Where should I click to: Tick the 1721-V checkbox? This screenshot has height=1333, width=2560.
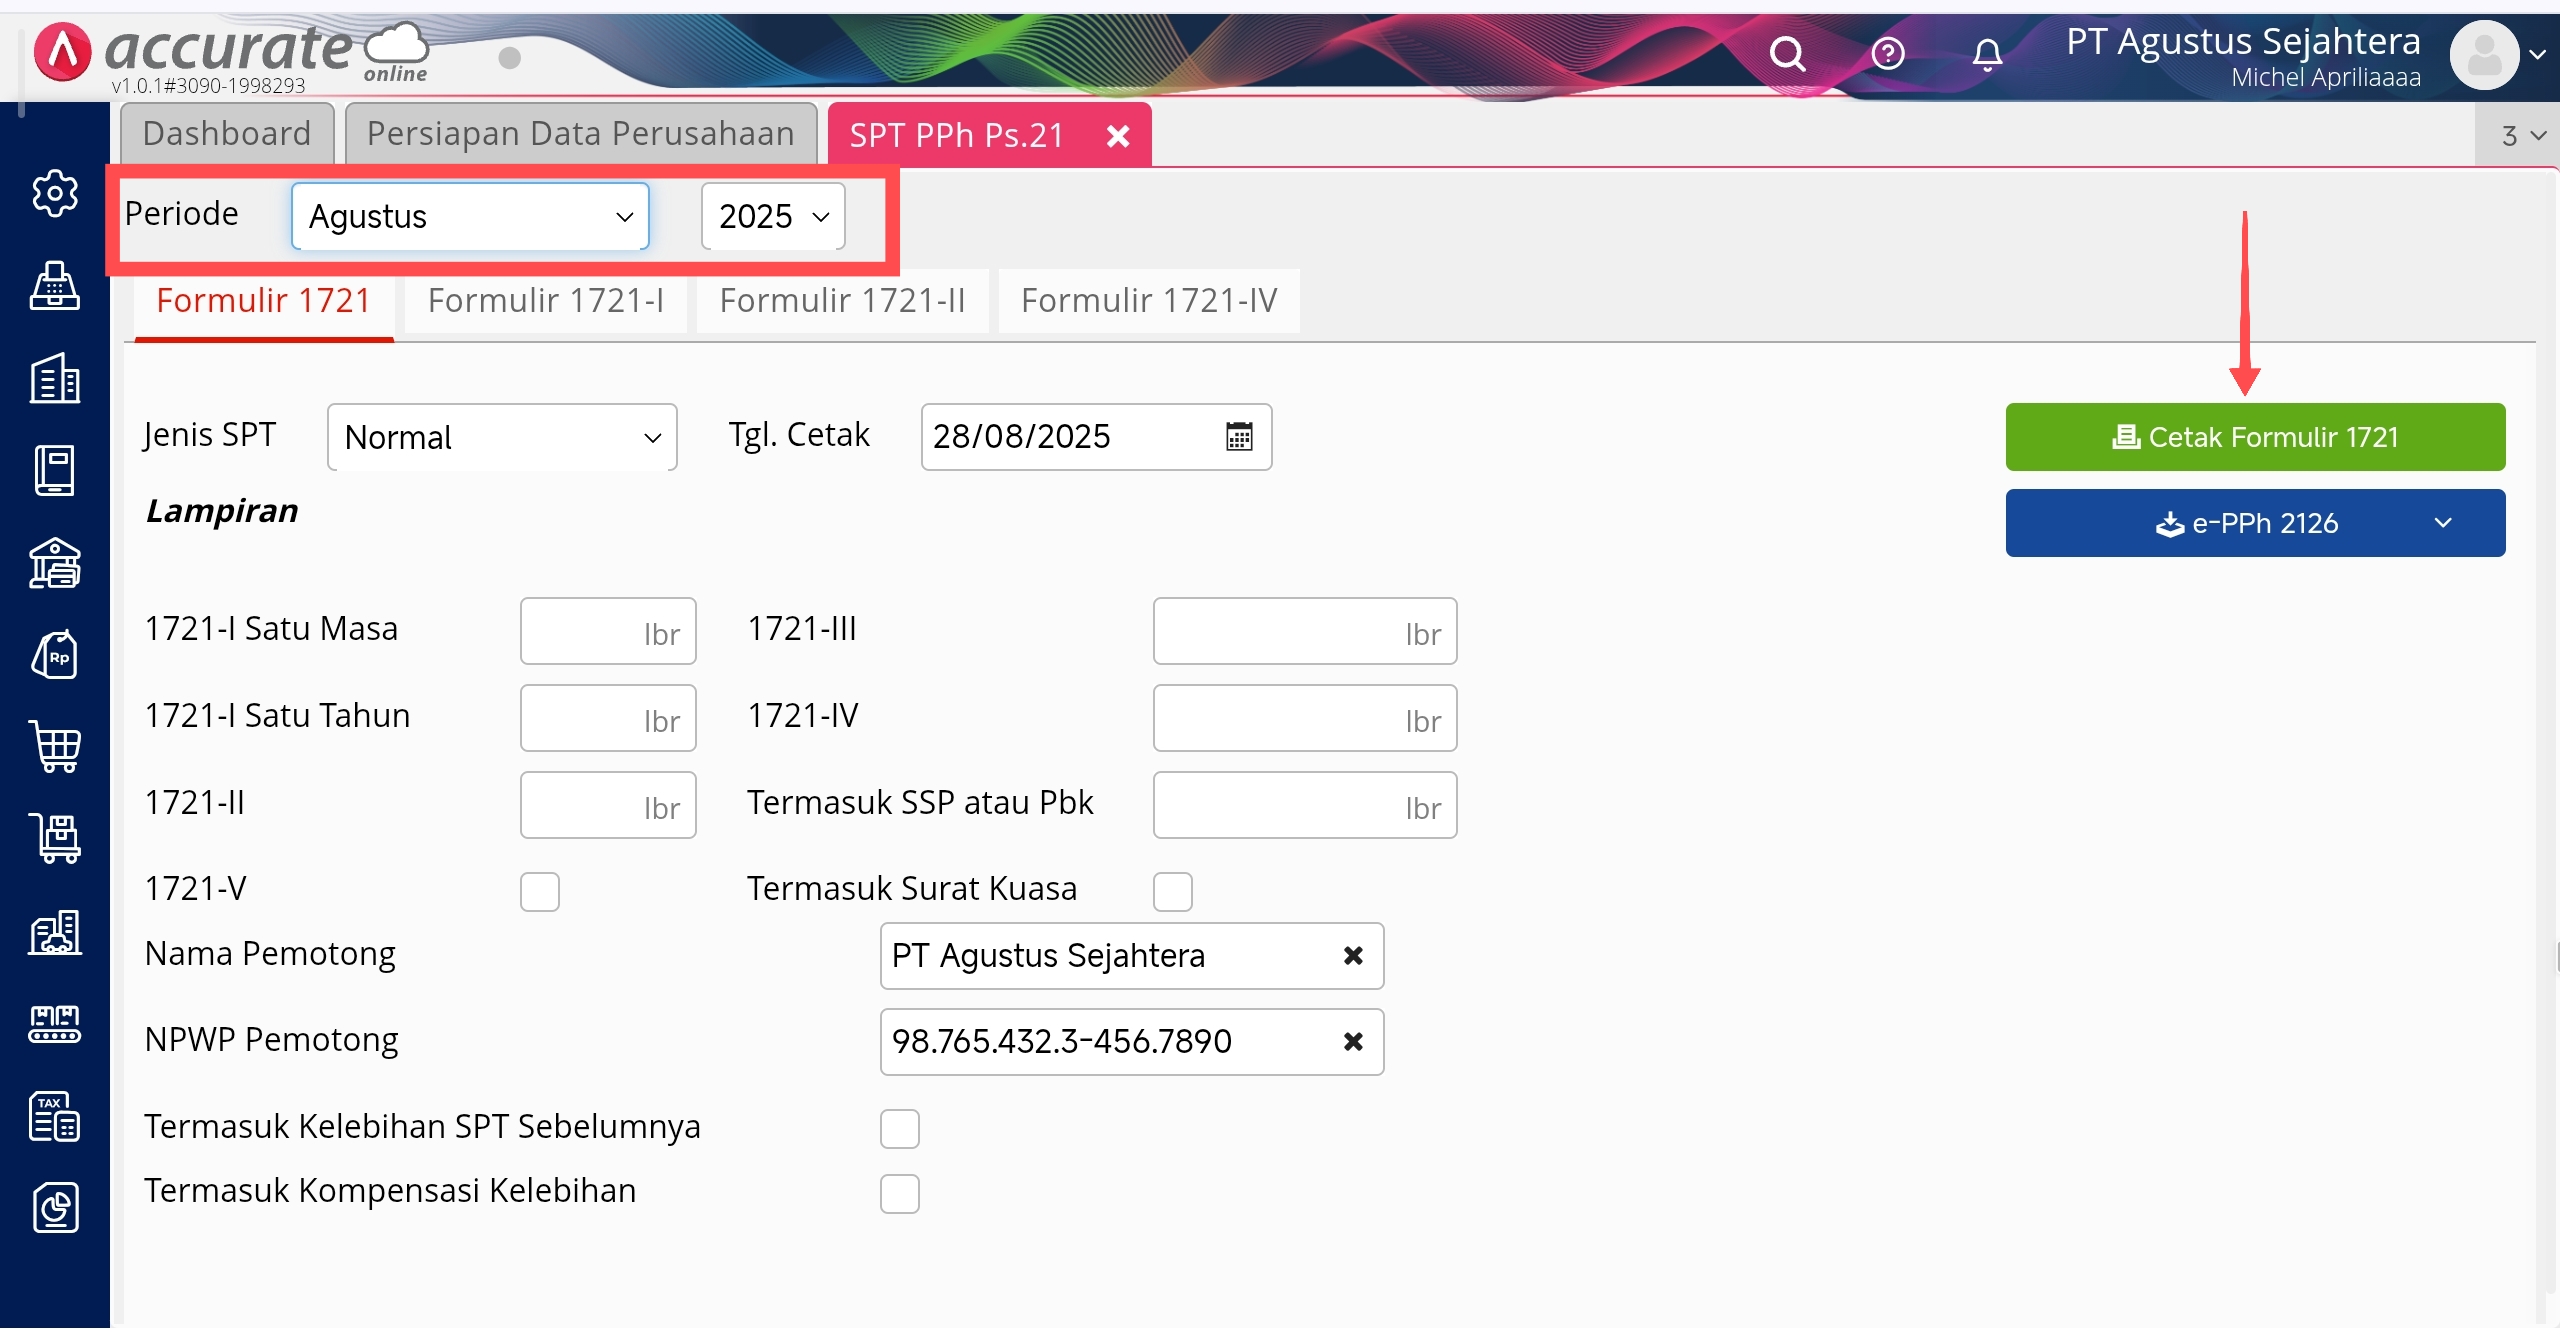coord(539,891)
